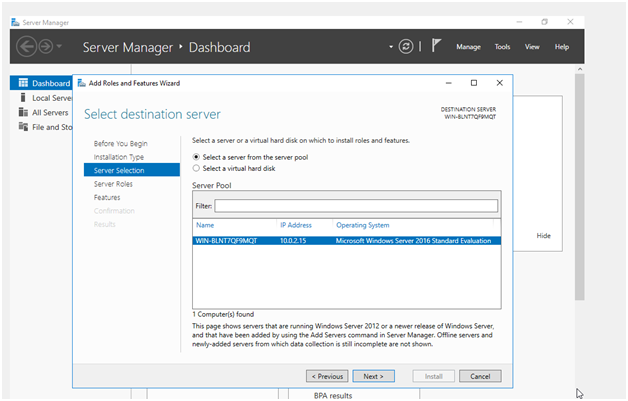
Task: Restore down the Server Manager window
Action: coord(544,22)
